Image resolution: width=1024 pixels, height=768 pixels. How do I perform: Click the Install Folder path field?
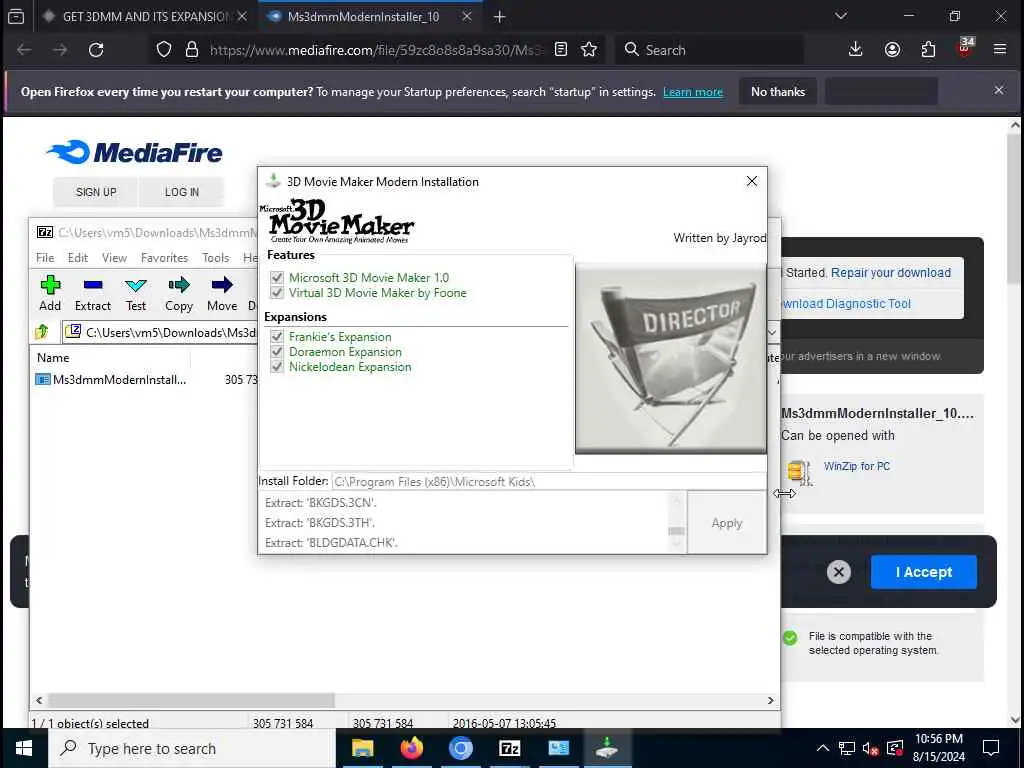pos(549,481)
